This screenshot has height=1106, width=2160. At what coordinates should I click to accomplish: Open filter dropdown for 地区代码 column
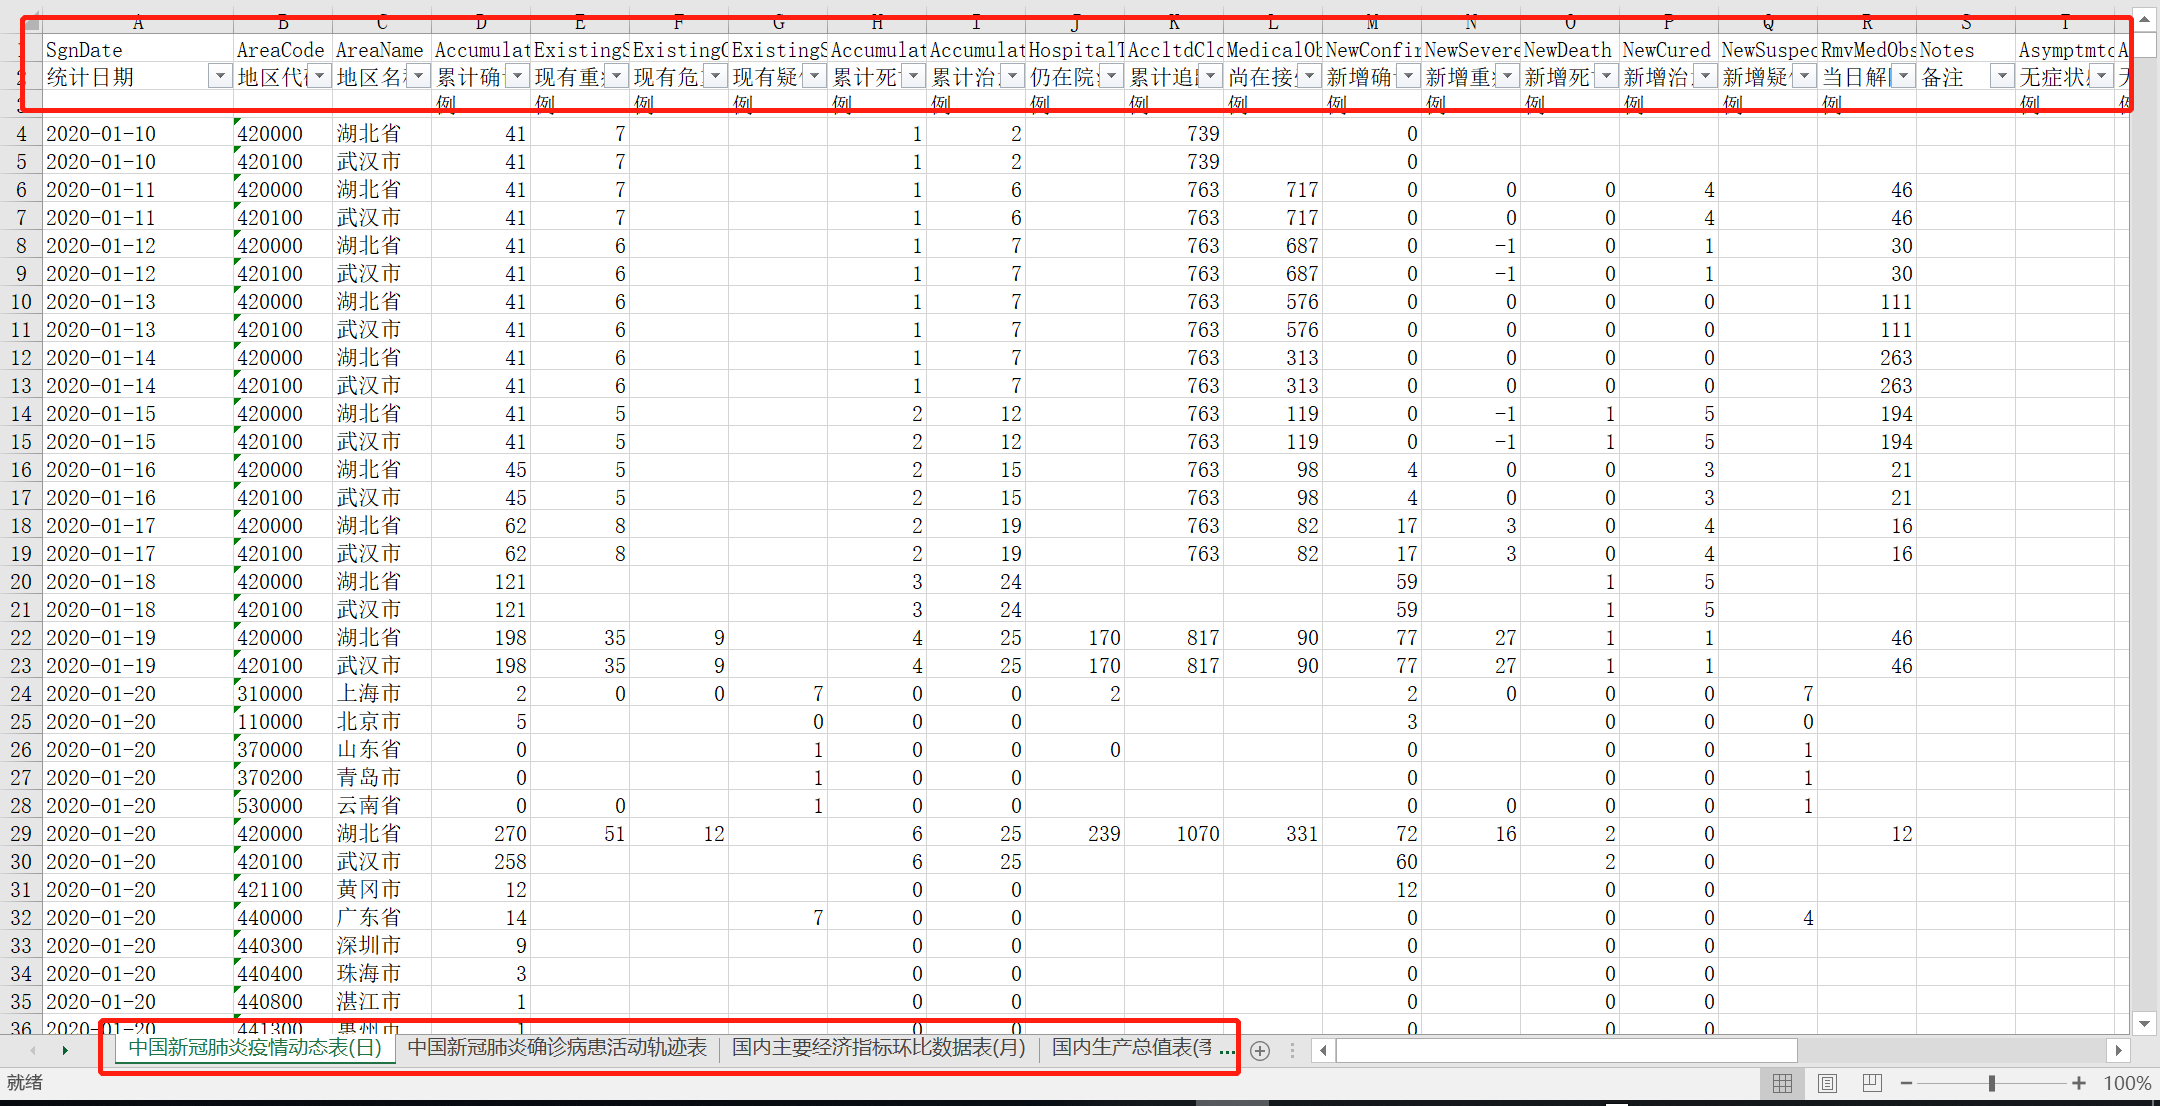coord(319,77)
